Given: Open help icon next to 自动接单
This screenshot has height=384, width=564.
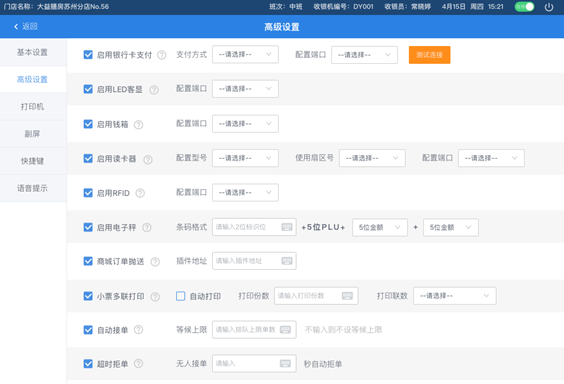Looking at the screenshot, I should [138, 330].
